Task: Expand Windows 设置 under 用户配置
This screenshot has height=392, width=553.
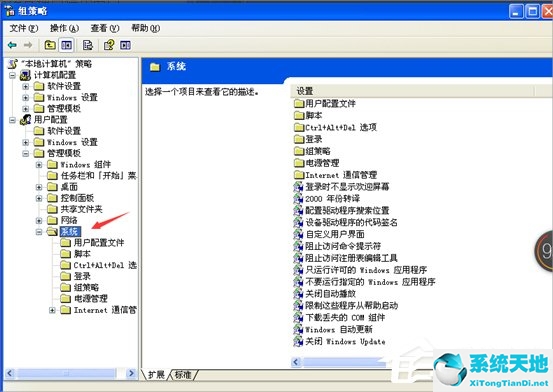Action: click(25, 143)
